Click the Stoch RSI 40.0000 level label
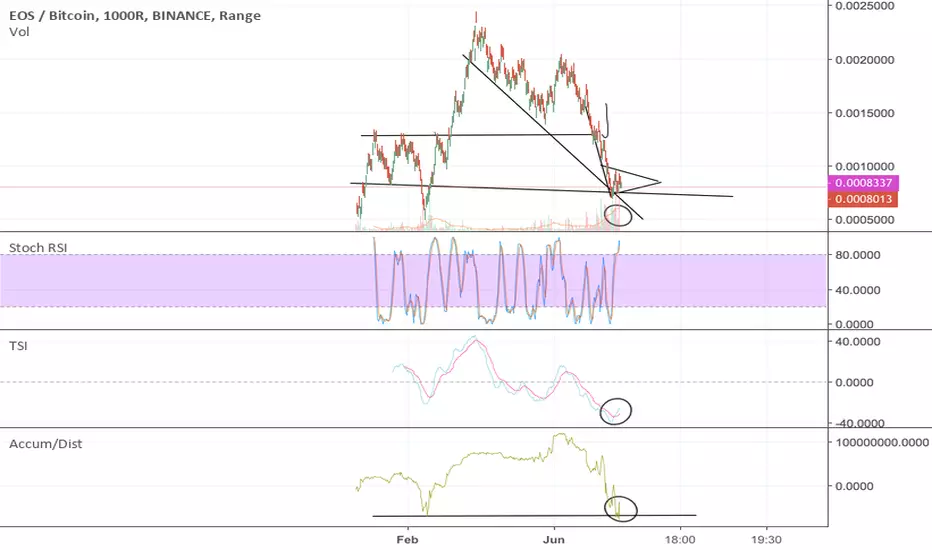 (x=858, y=290)
